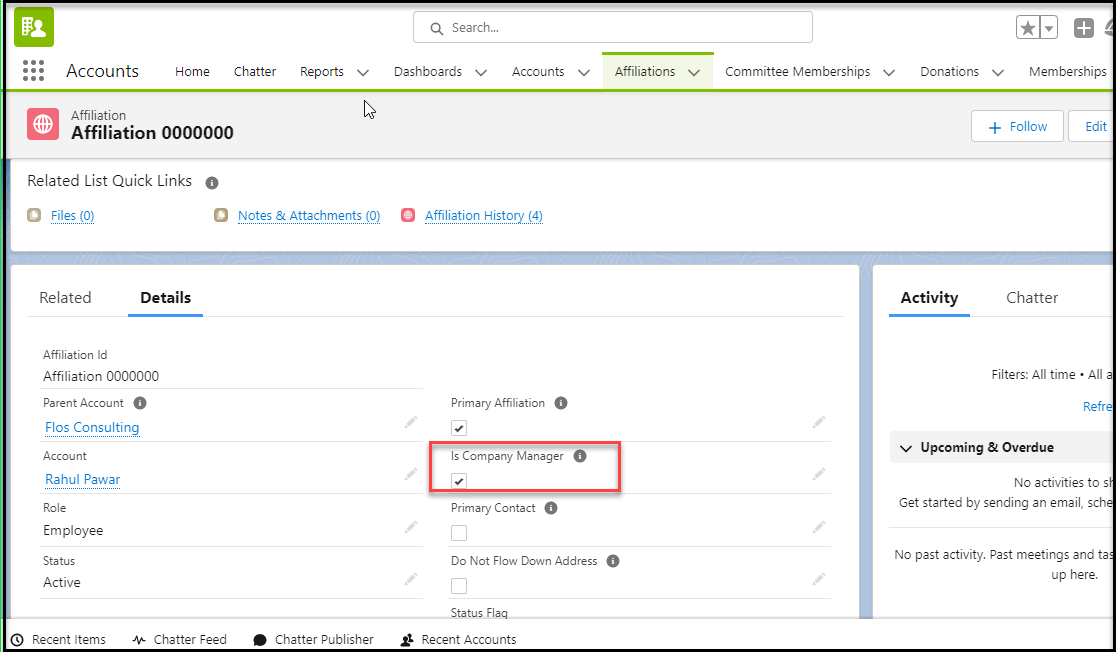This screenshot has width=1116, height=652.
Task: Click info icon beside Related List Quick Links
Action: [212, 182]
